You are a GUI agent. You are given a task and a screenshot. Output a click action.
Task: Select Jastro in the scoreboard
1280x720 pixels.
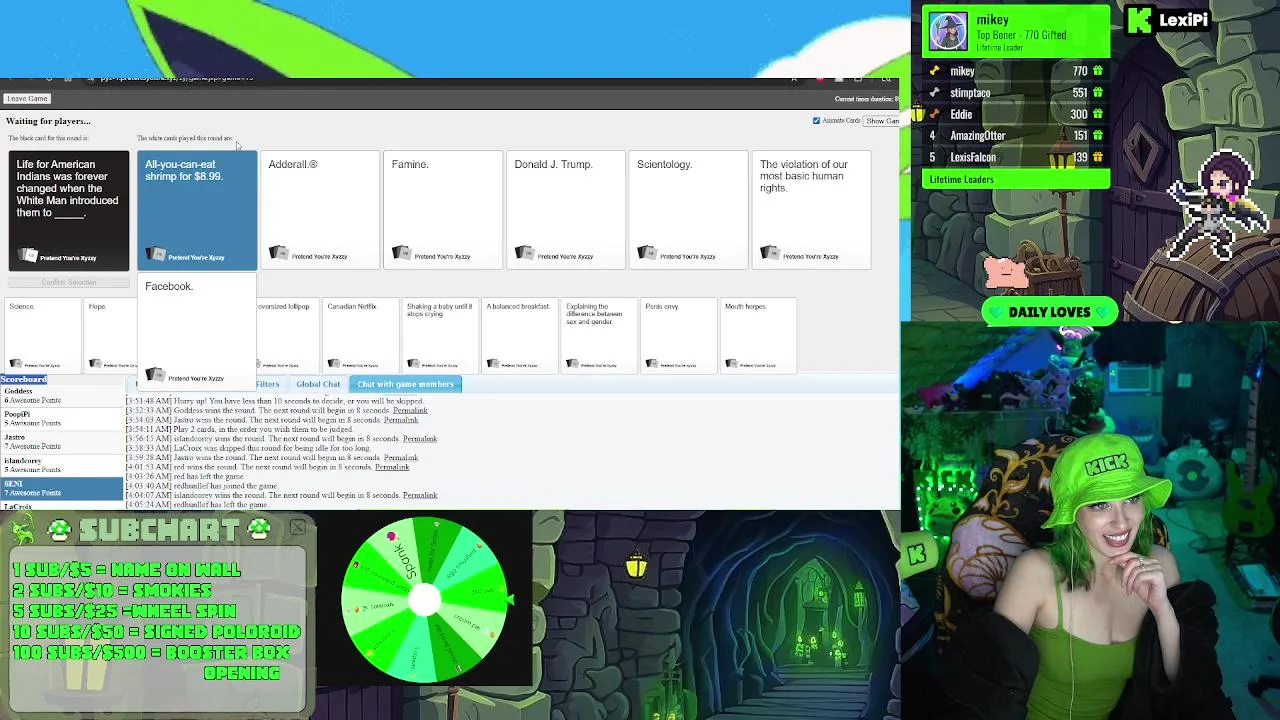(x=61, y=442)
